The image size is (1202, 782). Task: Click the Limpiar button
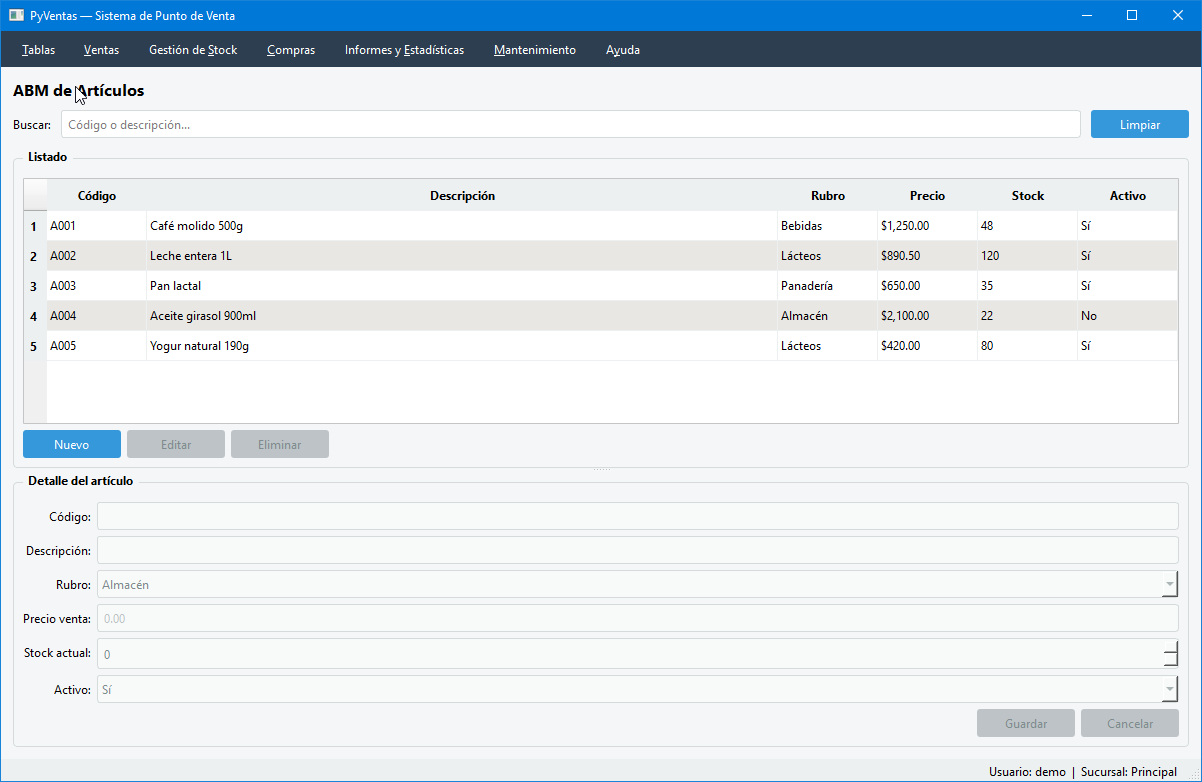[x=1140, y=125]
